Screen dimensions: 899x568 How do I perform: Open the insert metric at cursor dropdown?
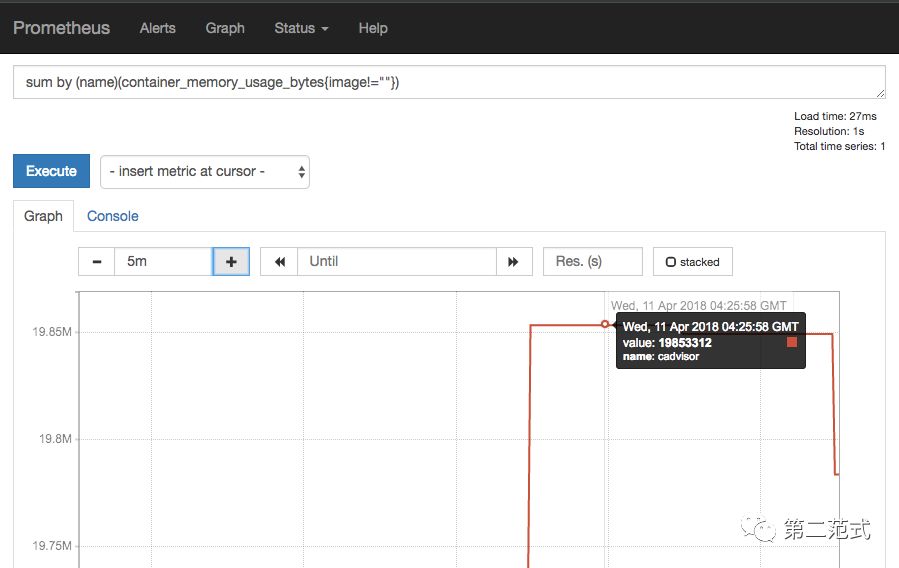point(205,172)
